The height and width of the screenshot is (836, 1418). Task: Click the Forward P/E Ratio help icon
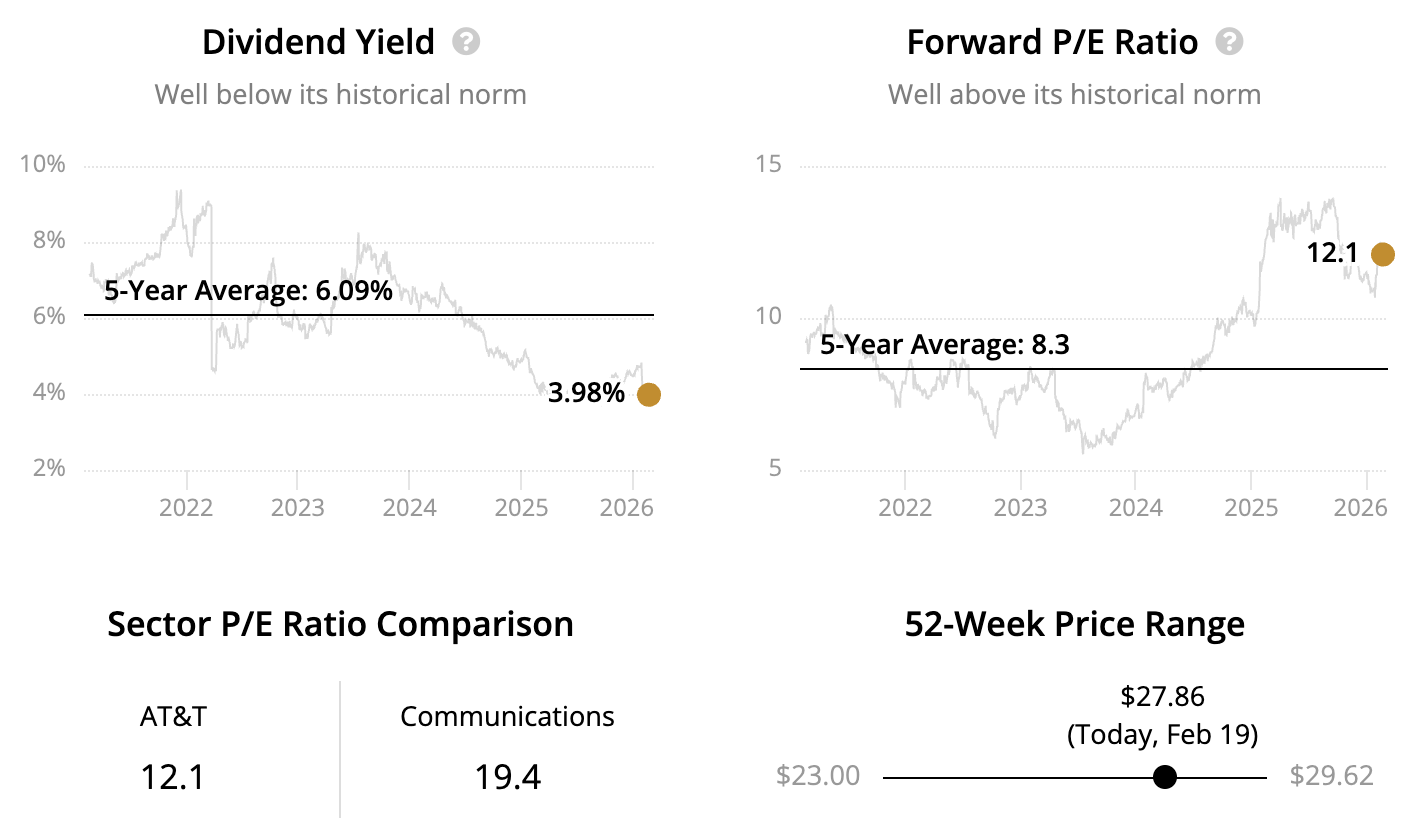(x=1229, y=42)
